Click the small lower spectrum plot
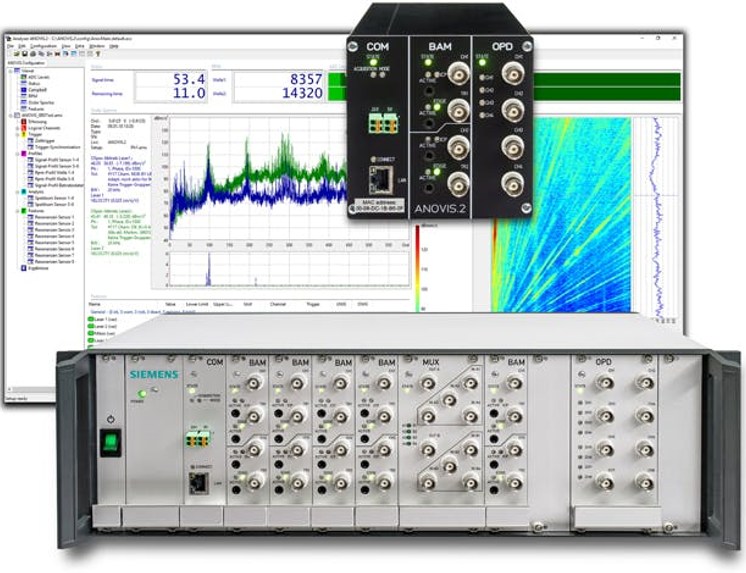 tap(289, 269)
